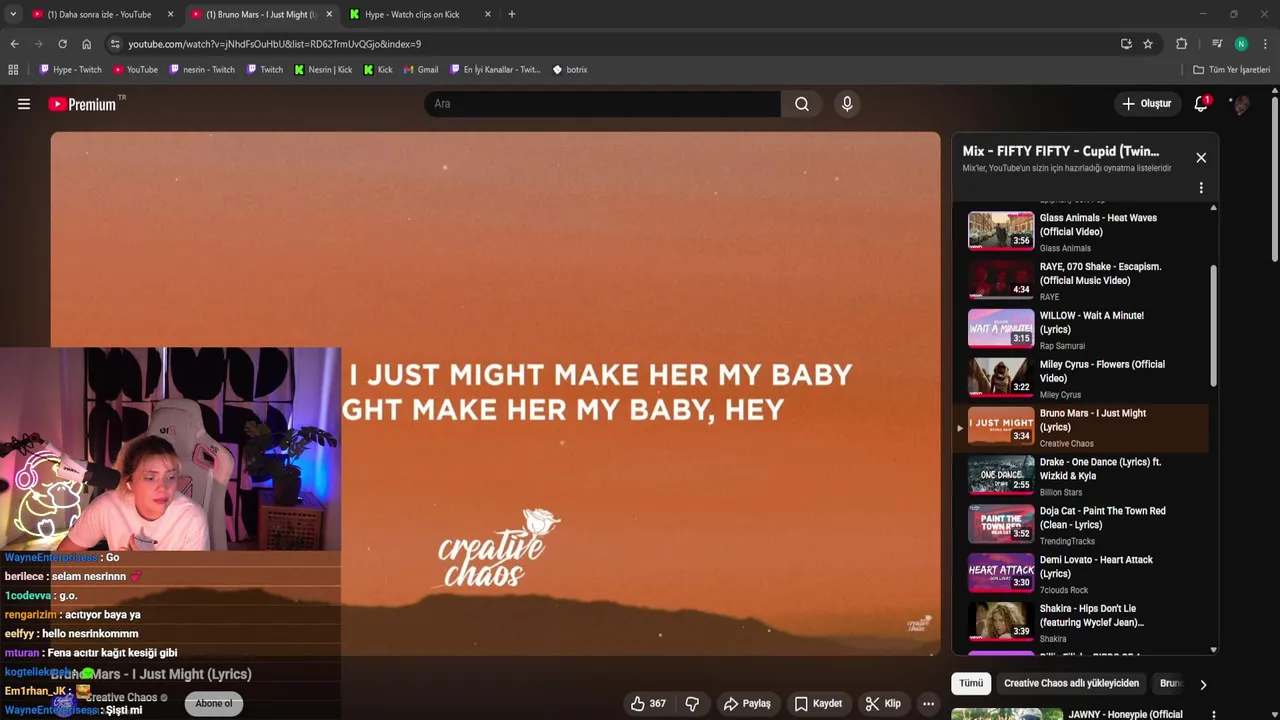Click the Abone ol subscribe button
Image resolution: width=1280 pixels, height=720 pixels.
[213, 704]
